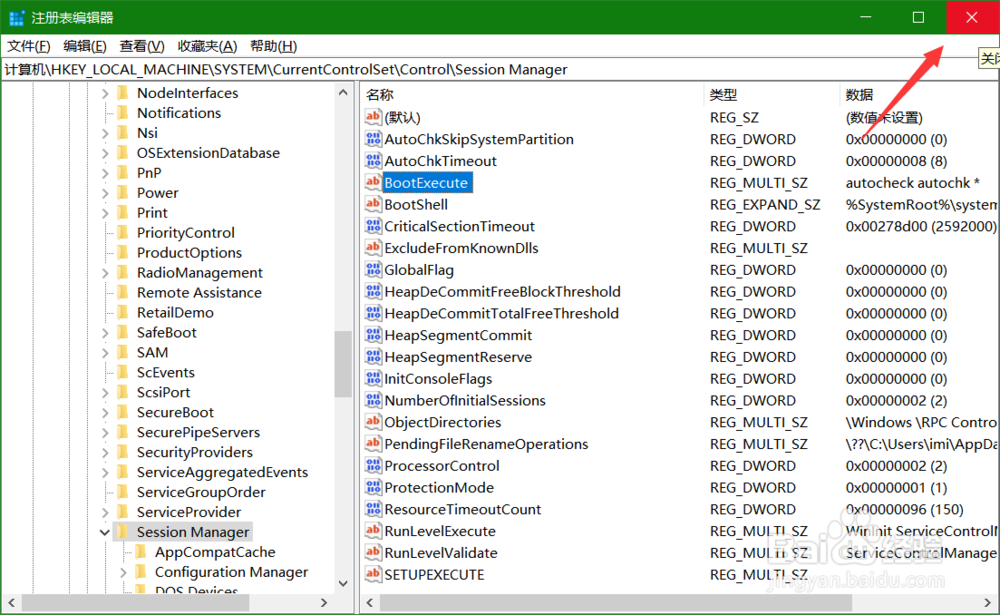The width and height of the screenshot is (1000, 615).
Task: Click the SafeBoot folder icon
Action: pos(123,332)
